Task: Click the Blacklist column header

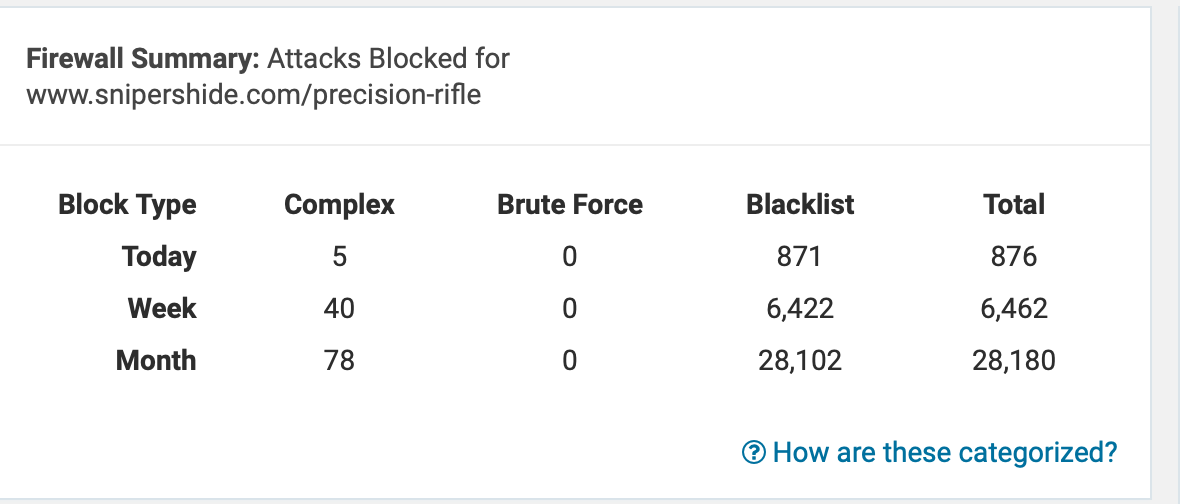Action: (800, 205)
